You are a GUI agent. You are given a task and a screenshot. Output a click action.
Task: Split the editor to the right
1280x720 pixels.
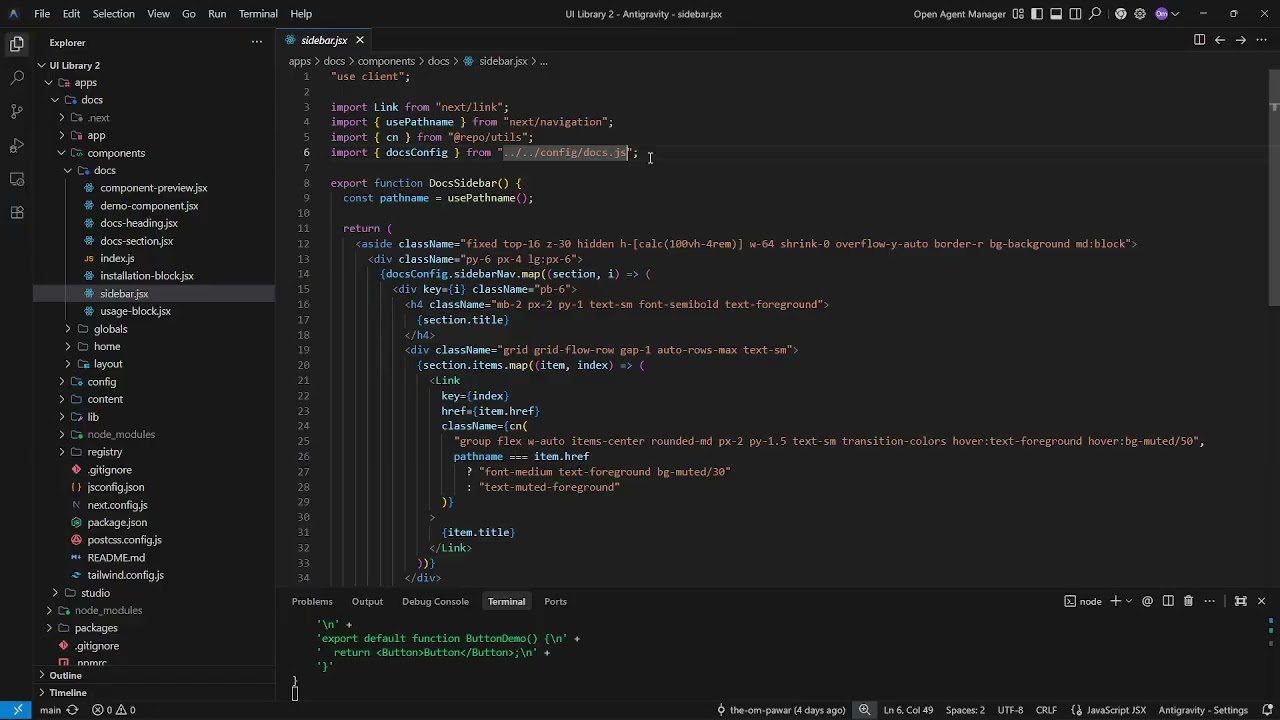pyautogui.click(x=1199, y=40)
